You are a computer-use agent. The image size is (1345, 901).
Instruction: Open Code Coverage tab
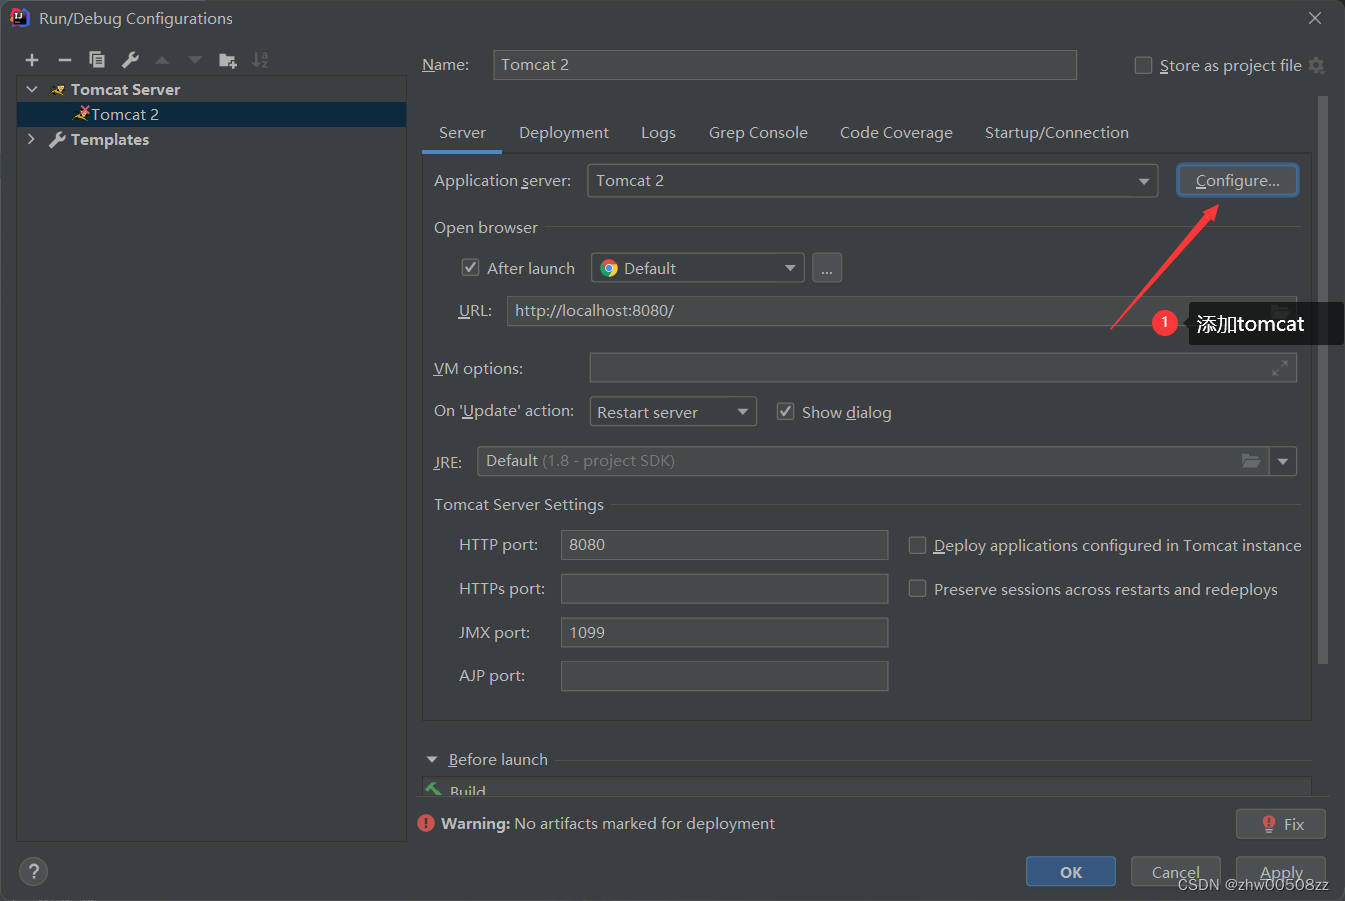tap(896, 133)
